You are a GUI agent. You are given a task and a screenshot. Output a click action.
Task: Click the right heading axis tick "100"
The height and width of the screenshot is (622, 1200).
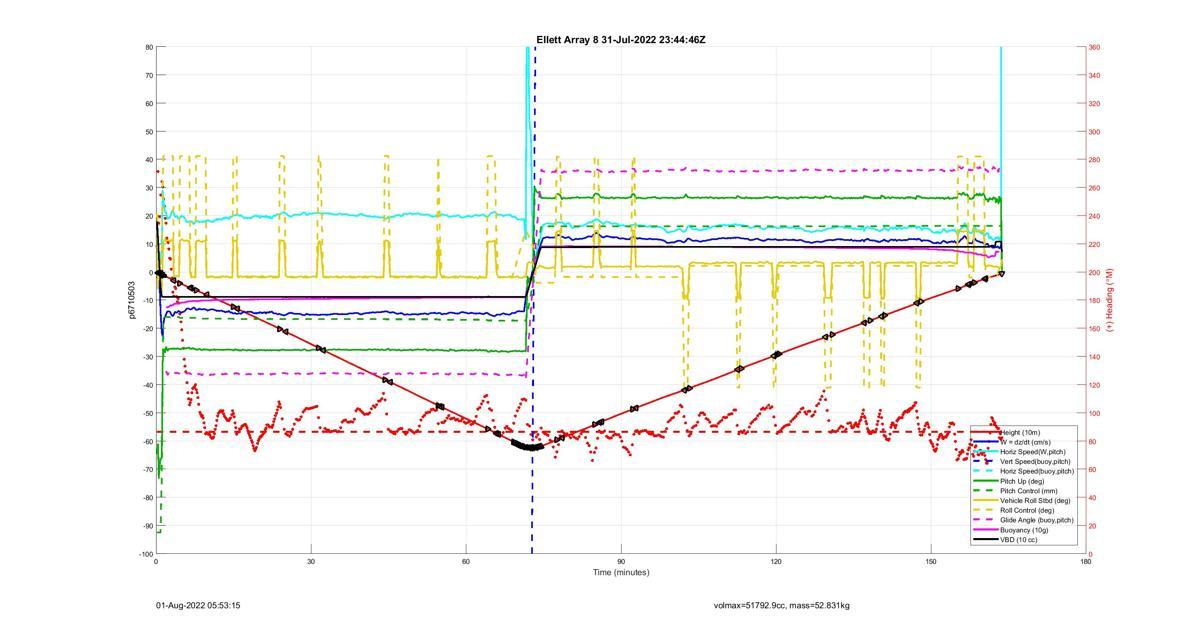(x=1094, y=413)
